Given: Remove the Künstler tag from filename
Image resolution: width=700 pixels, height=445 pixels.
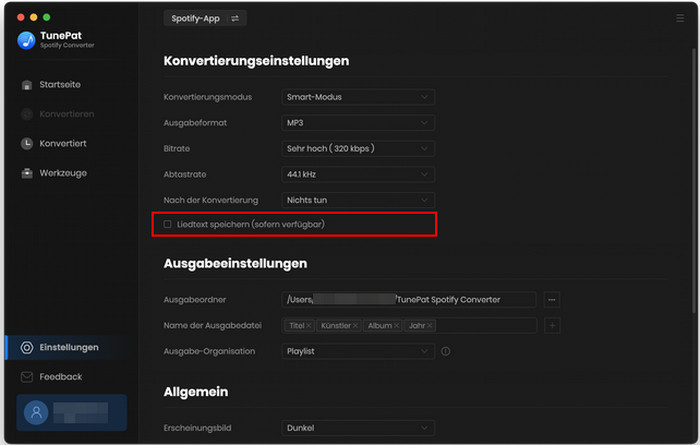Looking at the screenshot, I should [x=355, y=325].
